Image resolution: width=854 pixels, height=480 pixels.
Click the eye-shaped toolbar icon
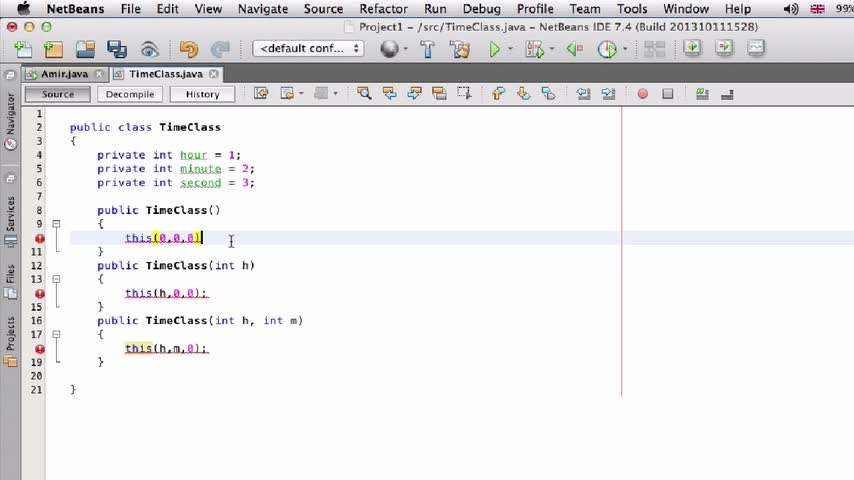149,50
